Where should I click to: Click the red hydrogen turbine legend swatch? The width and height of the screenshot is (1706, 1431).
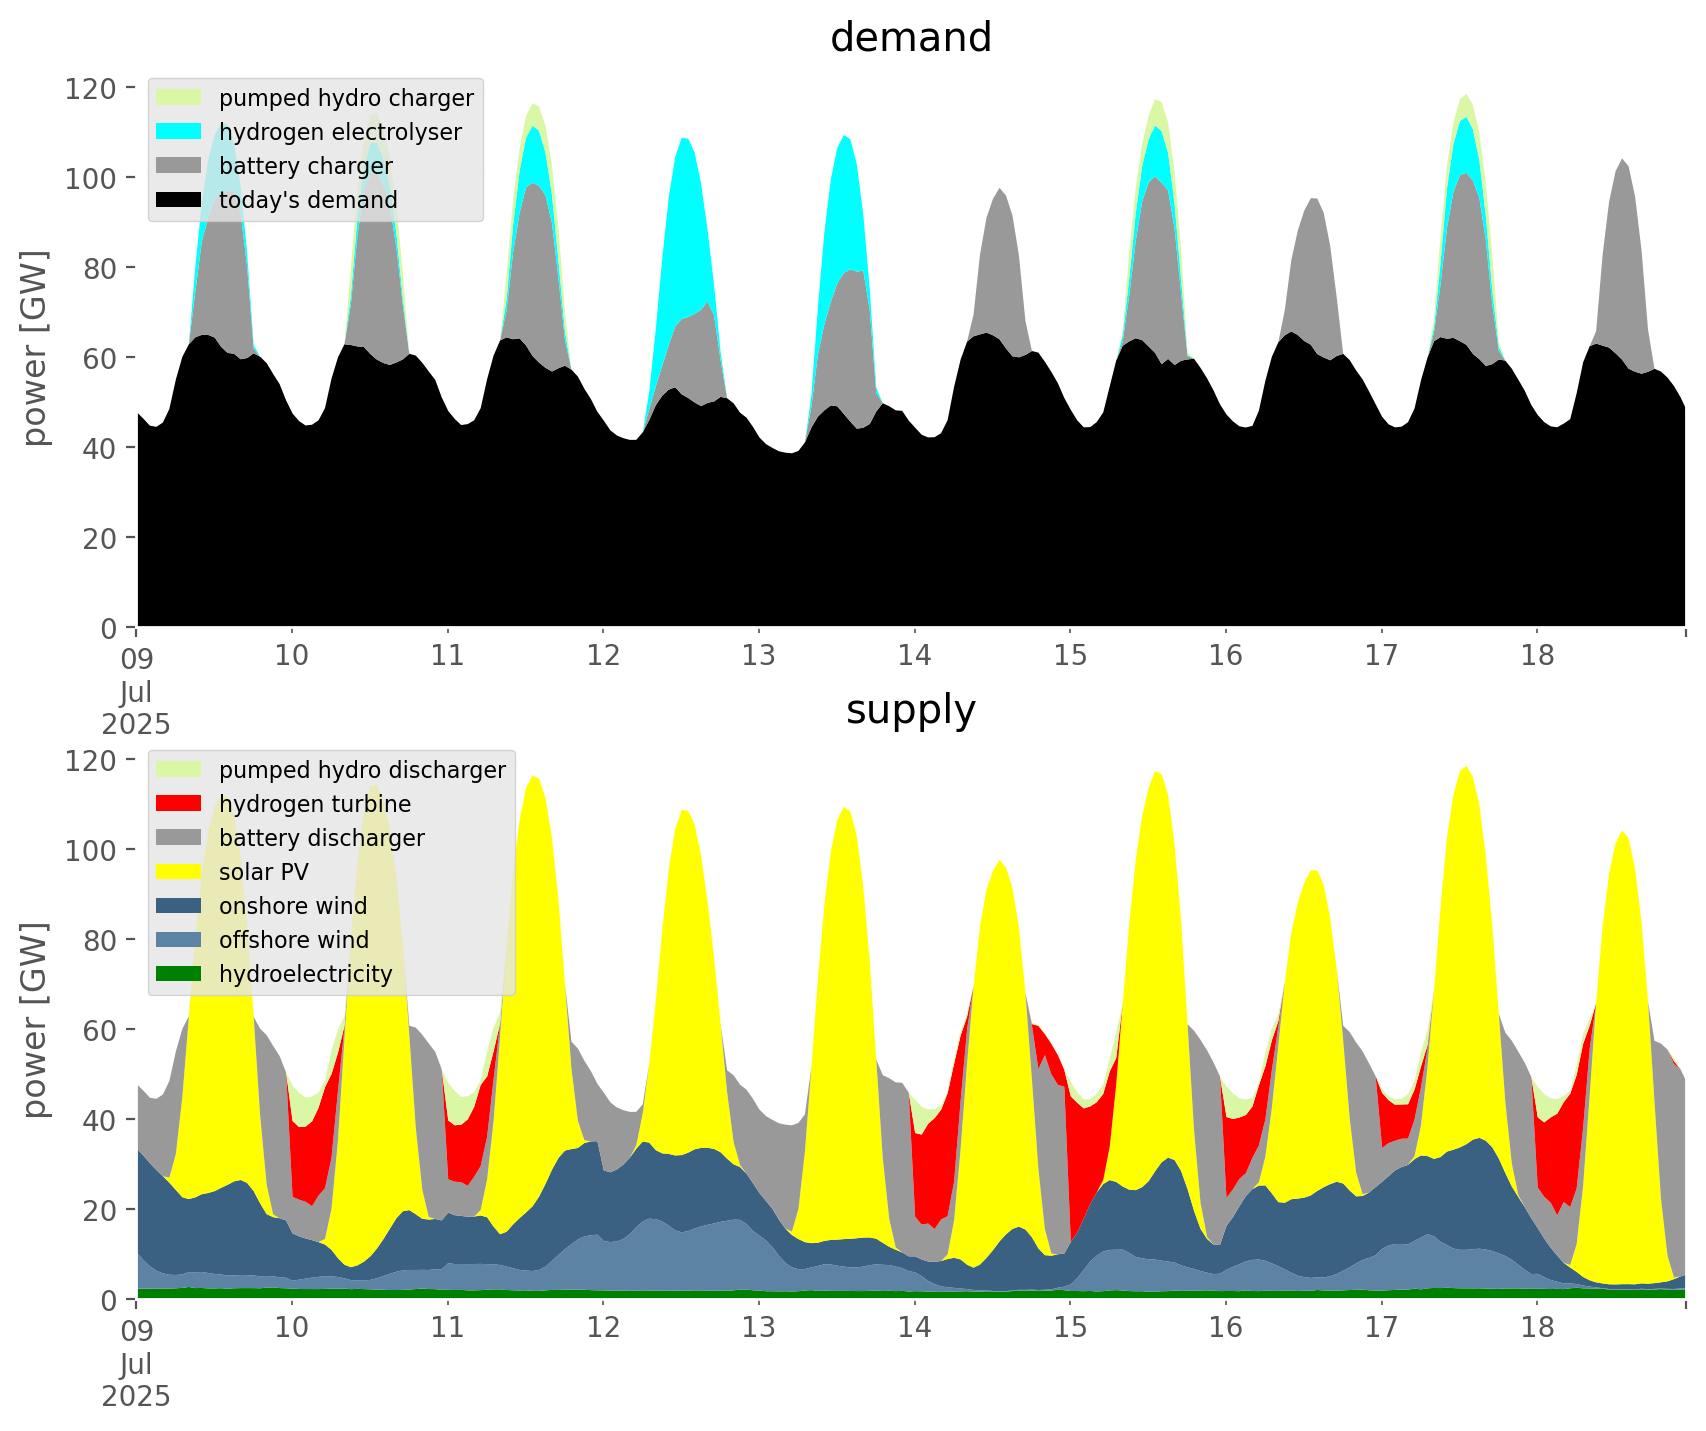tap(178, 804)
